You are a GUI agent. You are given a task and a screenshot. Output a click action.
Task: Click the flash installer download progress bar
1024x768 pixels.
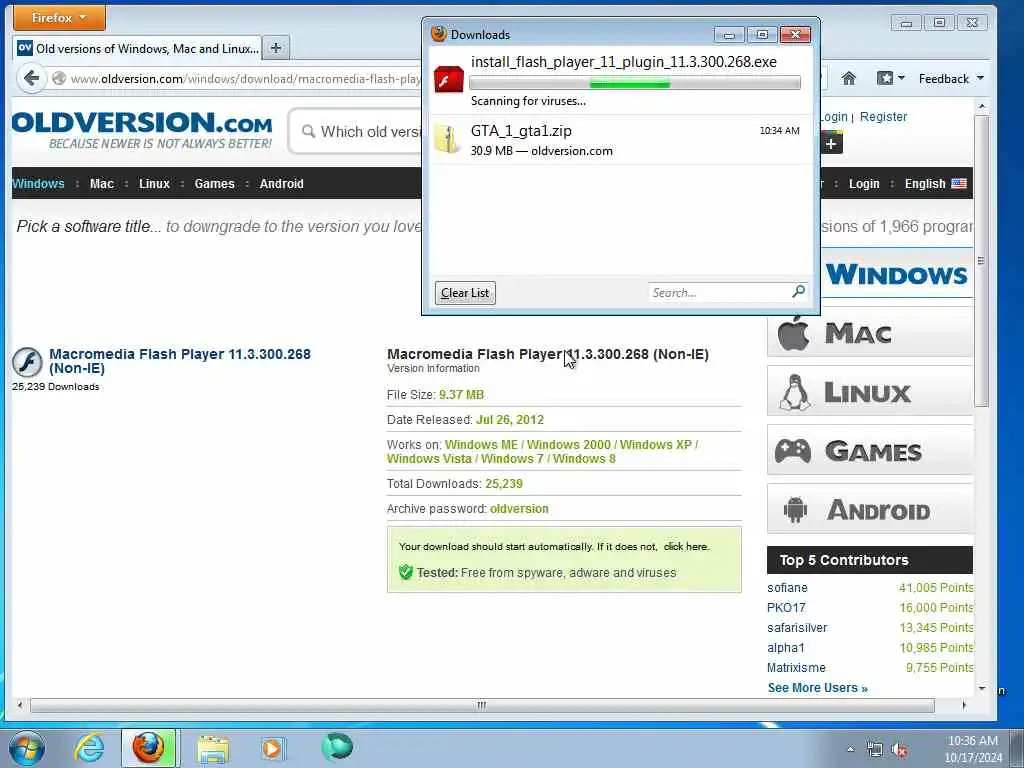pos(634,82)
